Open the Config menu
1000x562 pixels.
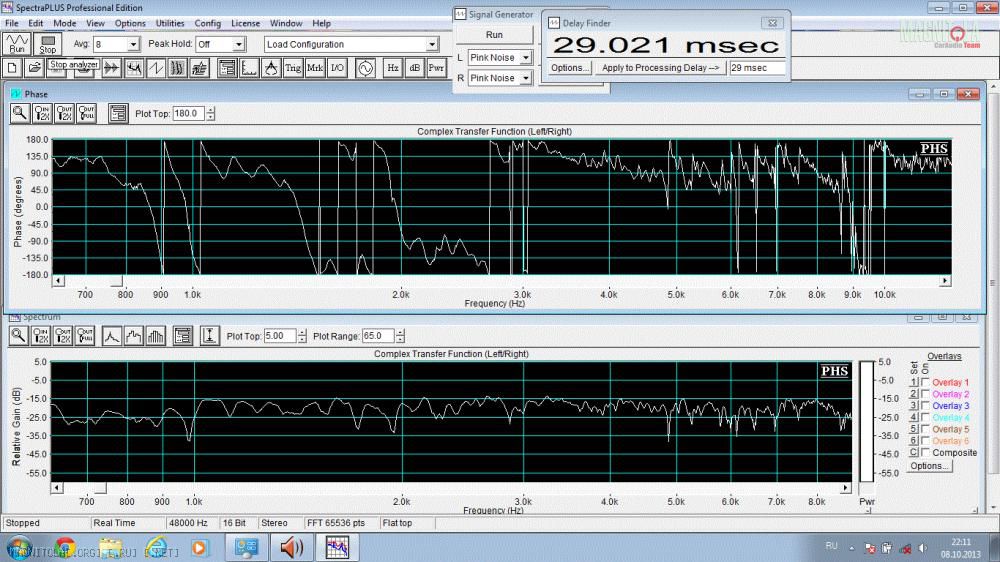pos(208,23)
